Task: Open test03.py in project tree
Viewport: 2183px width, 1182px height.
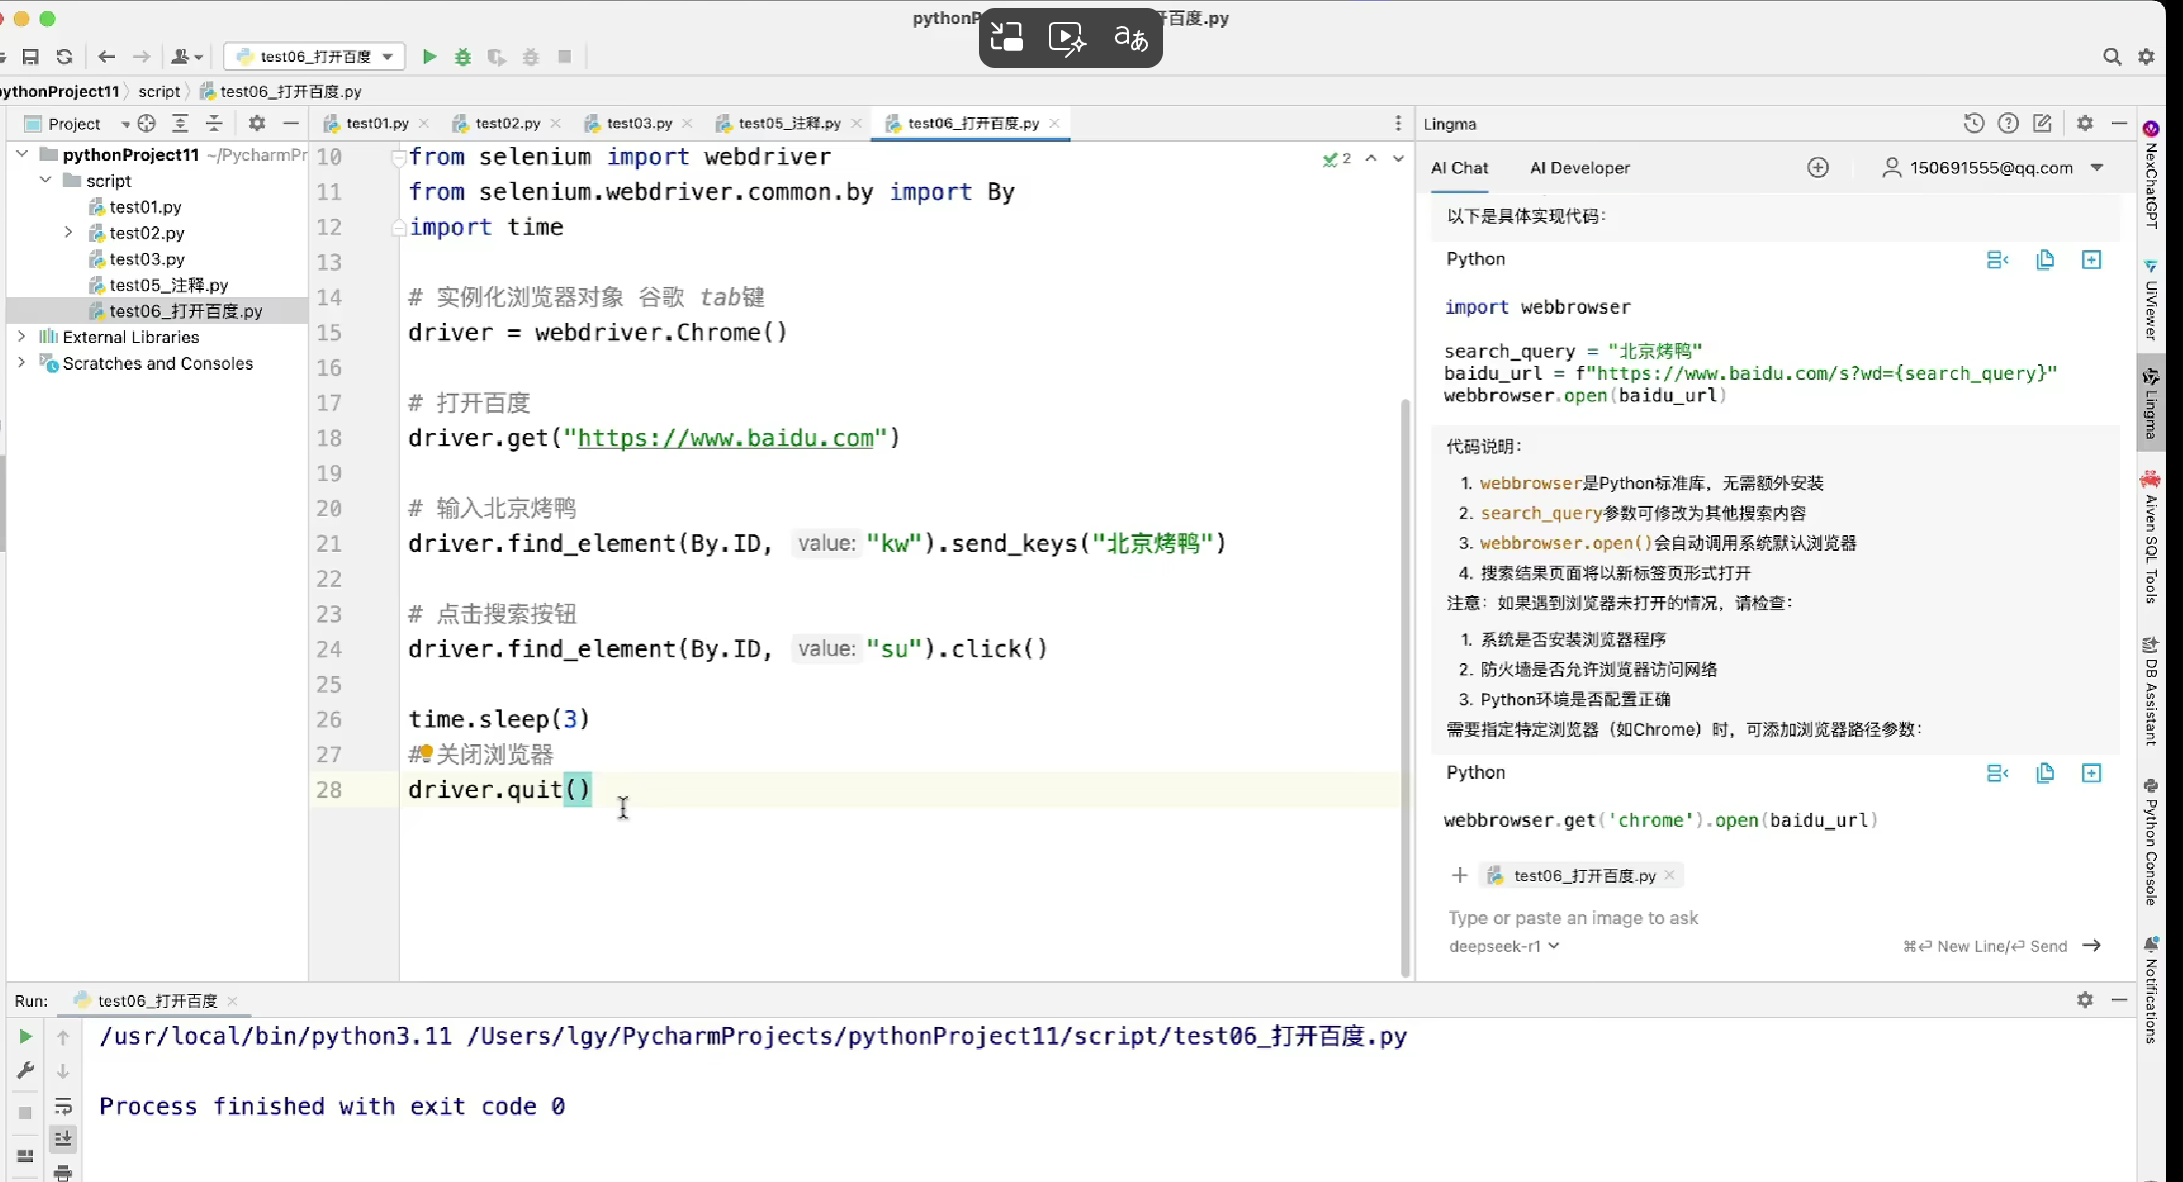Action: click(147, 259)
